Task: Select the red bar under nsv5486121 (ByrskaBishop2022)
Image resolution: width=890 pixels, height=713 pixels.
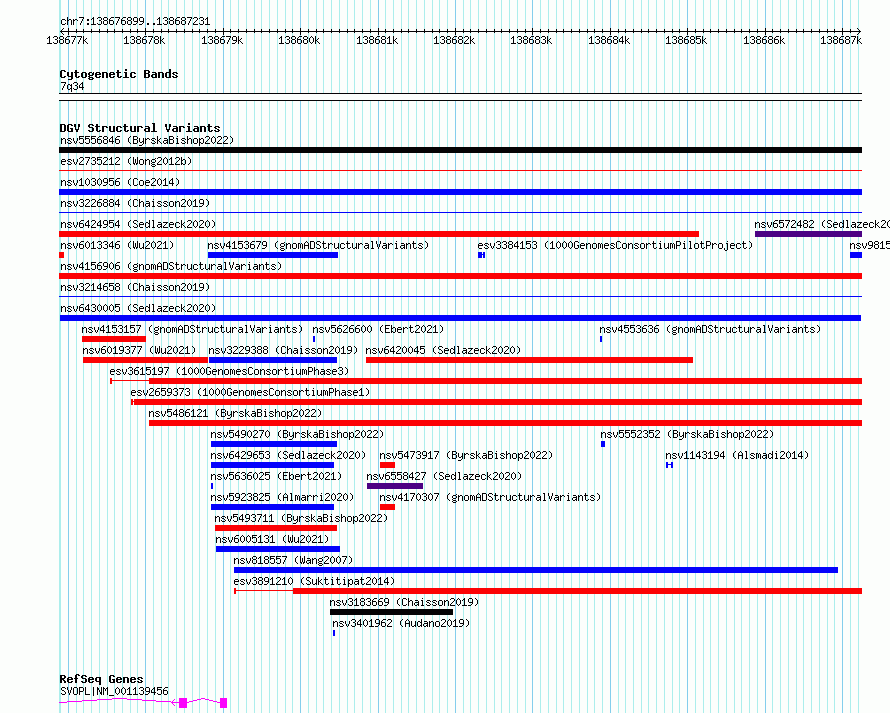Action: 505,423
